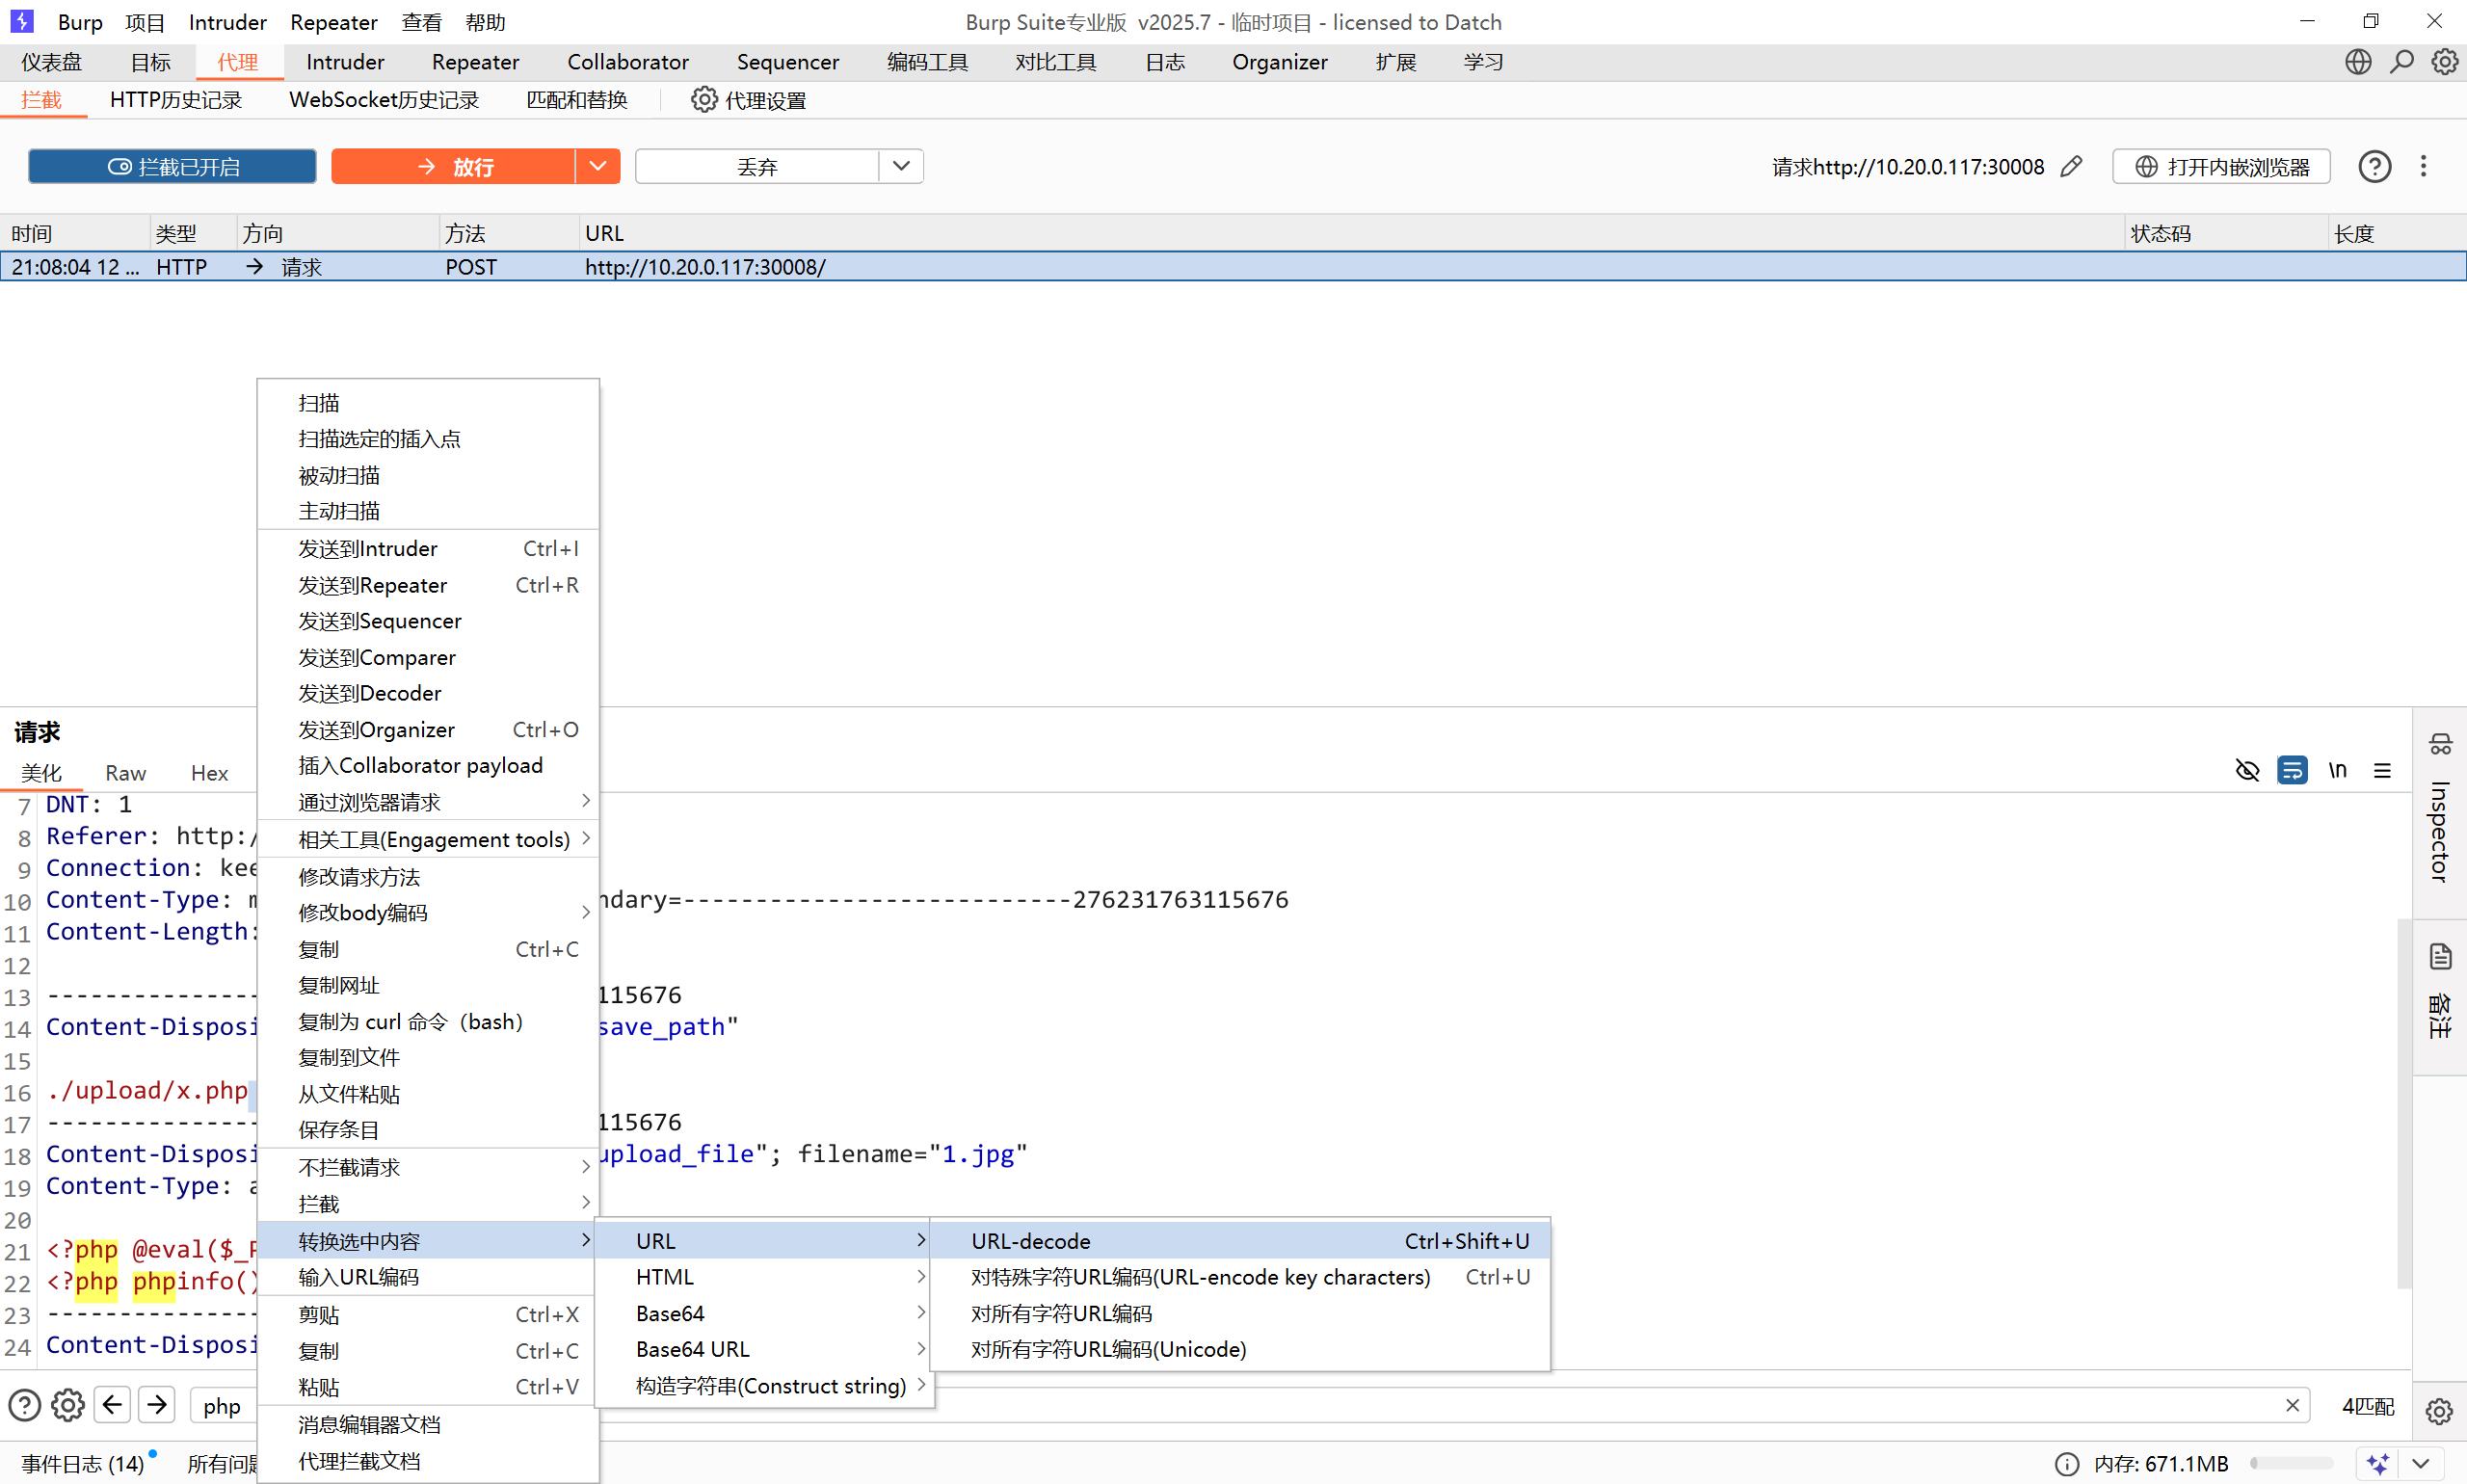The image size is (2467, 1484).
Task: Click the previous match arrow in search bar
Action: click(x=112, y=1405)
